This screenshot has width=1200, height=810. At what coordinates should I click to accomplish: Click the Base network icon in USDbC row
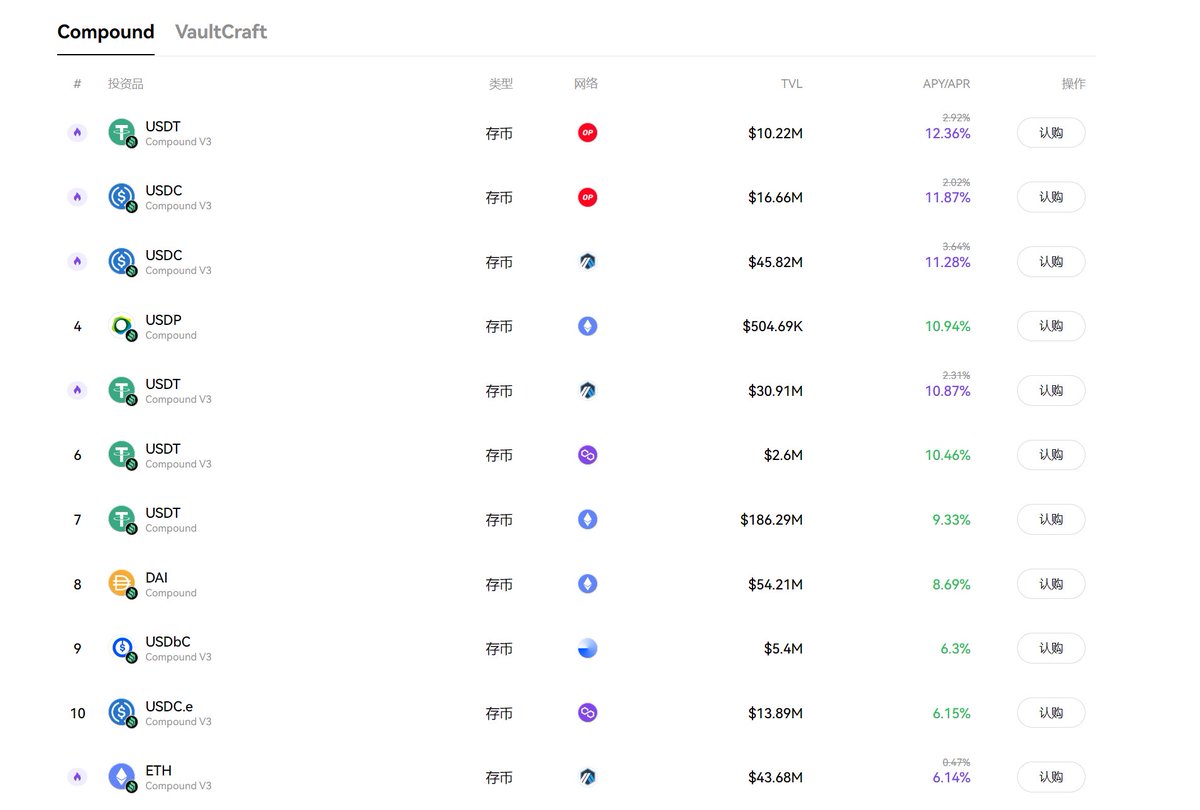(588, 649)
